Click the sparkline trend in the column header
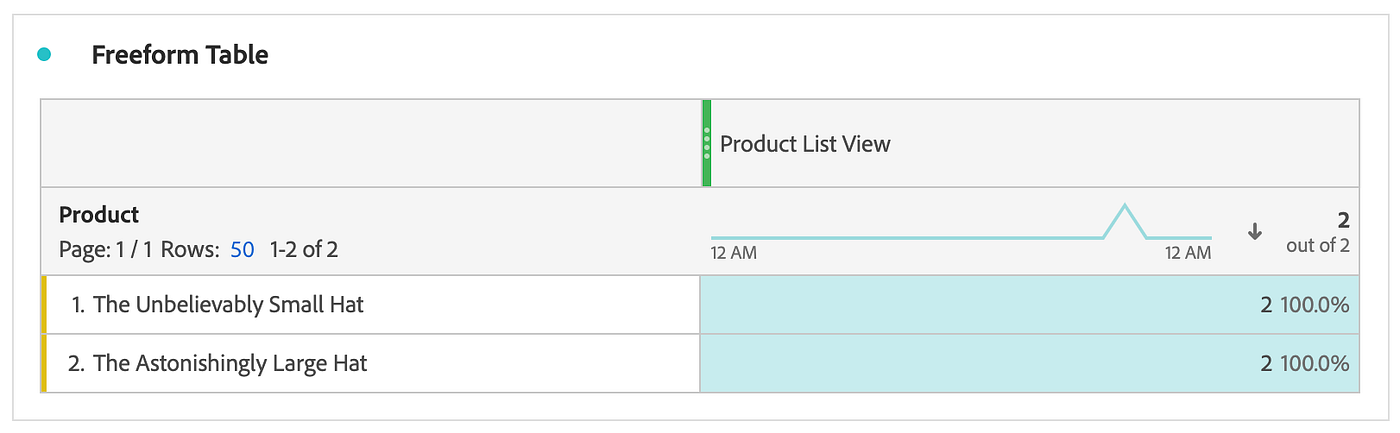 pos(960,231)
